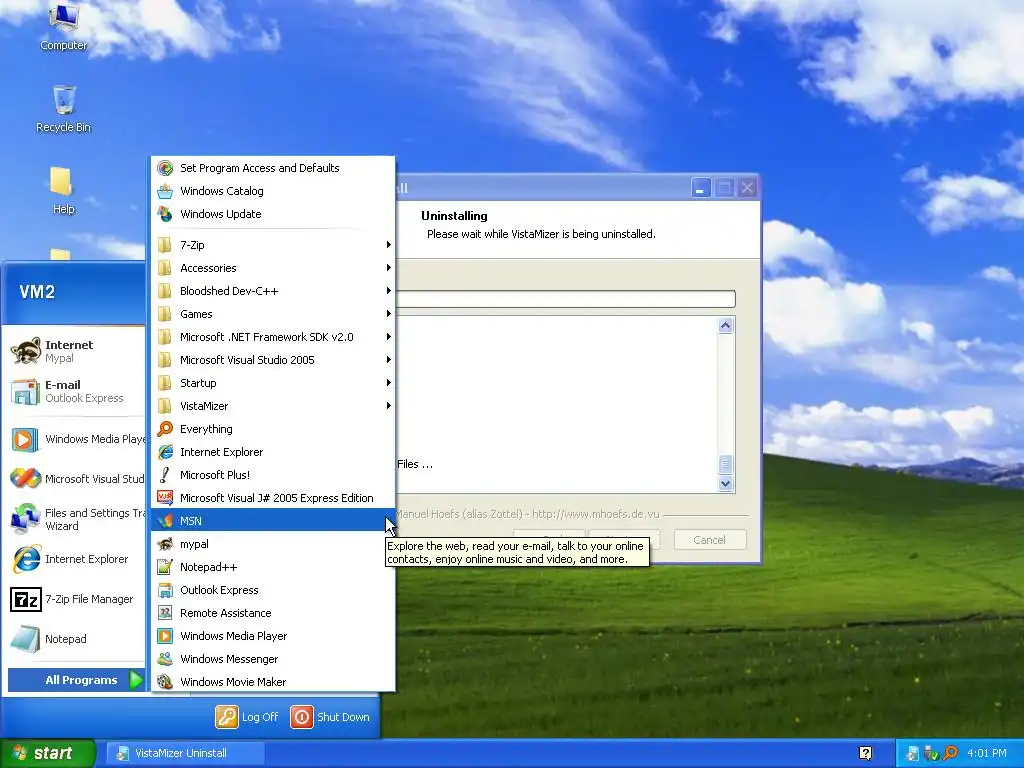Screen dimensions: 1024x768
Task: Click the Microsoft Plus! icon
Action: 165,475
